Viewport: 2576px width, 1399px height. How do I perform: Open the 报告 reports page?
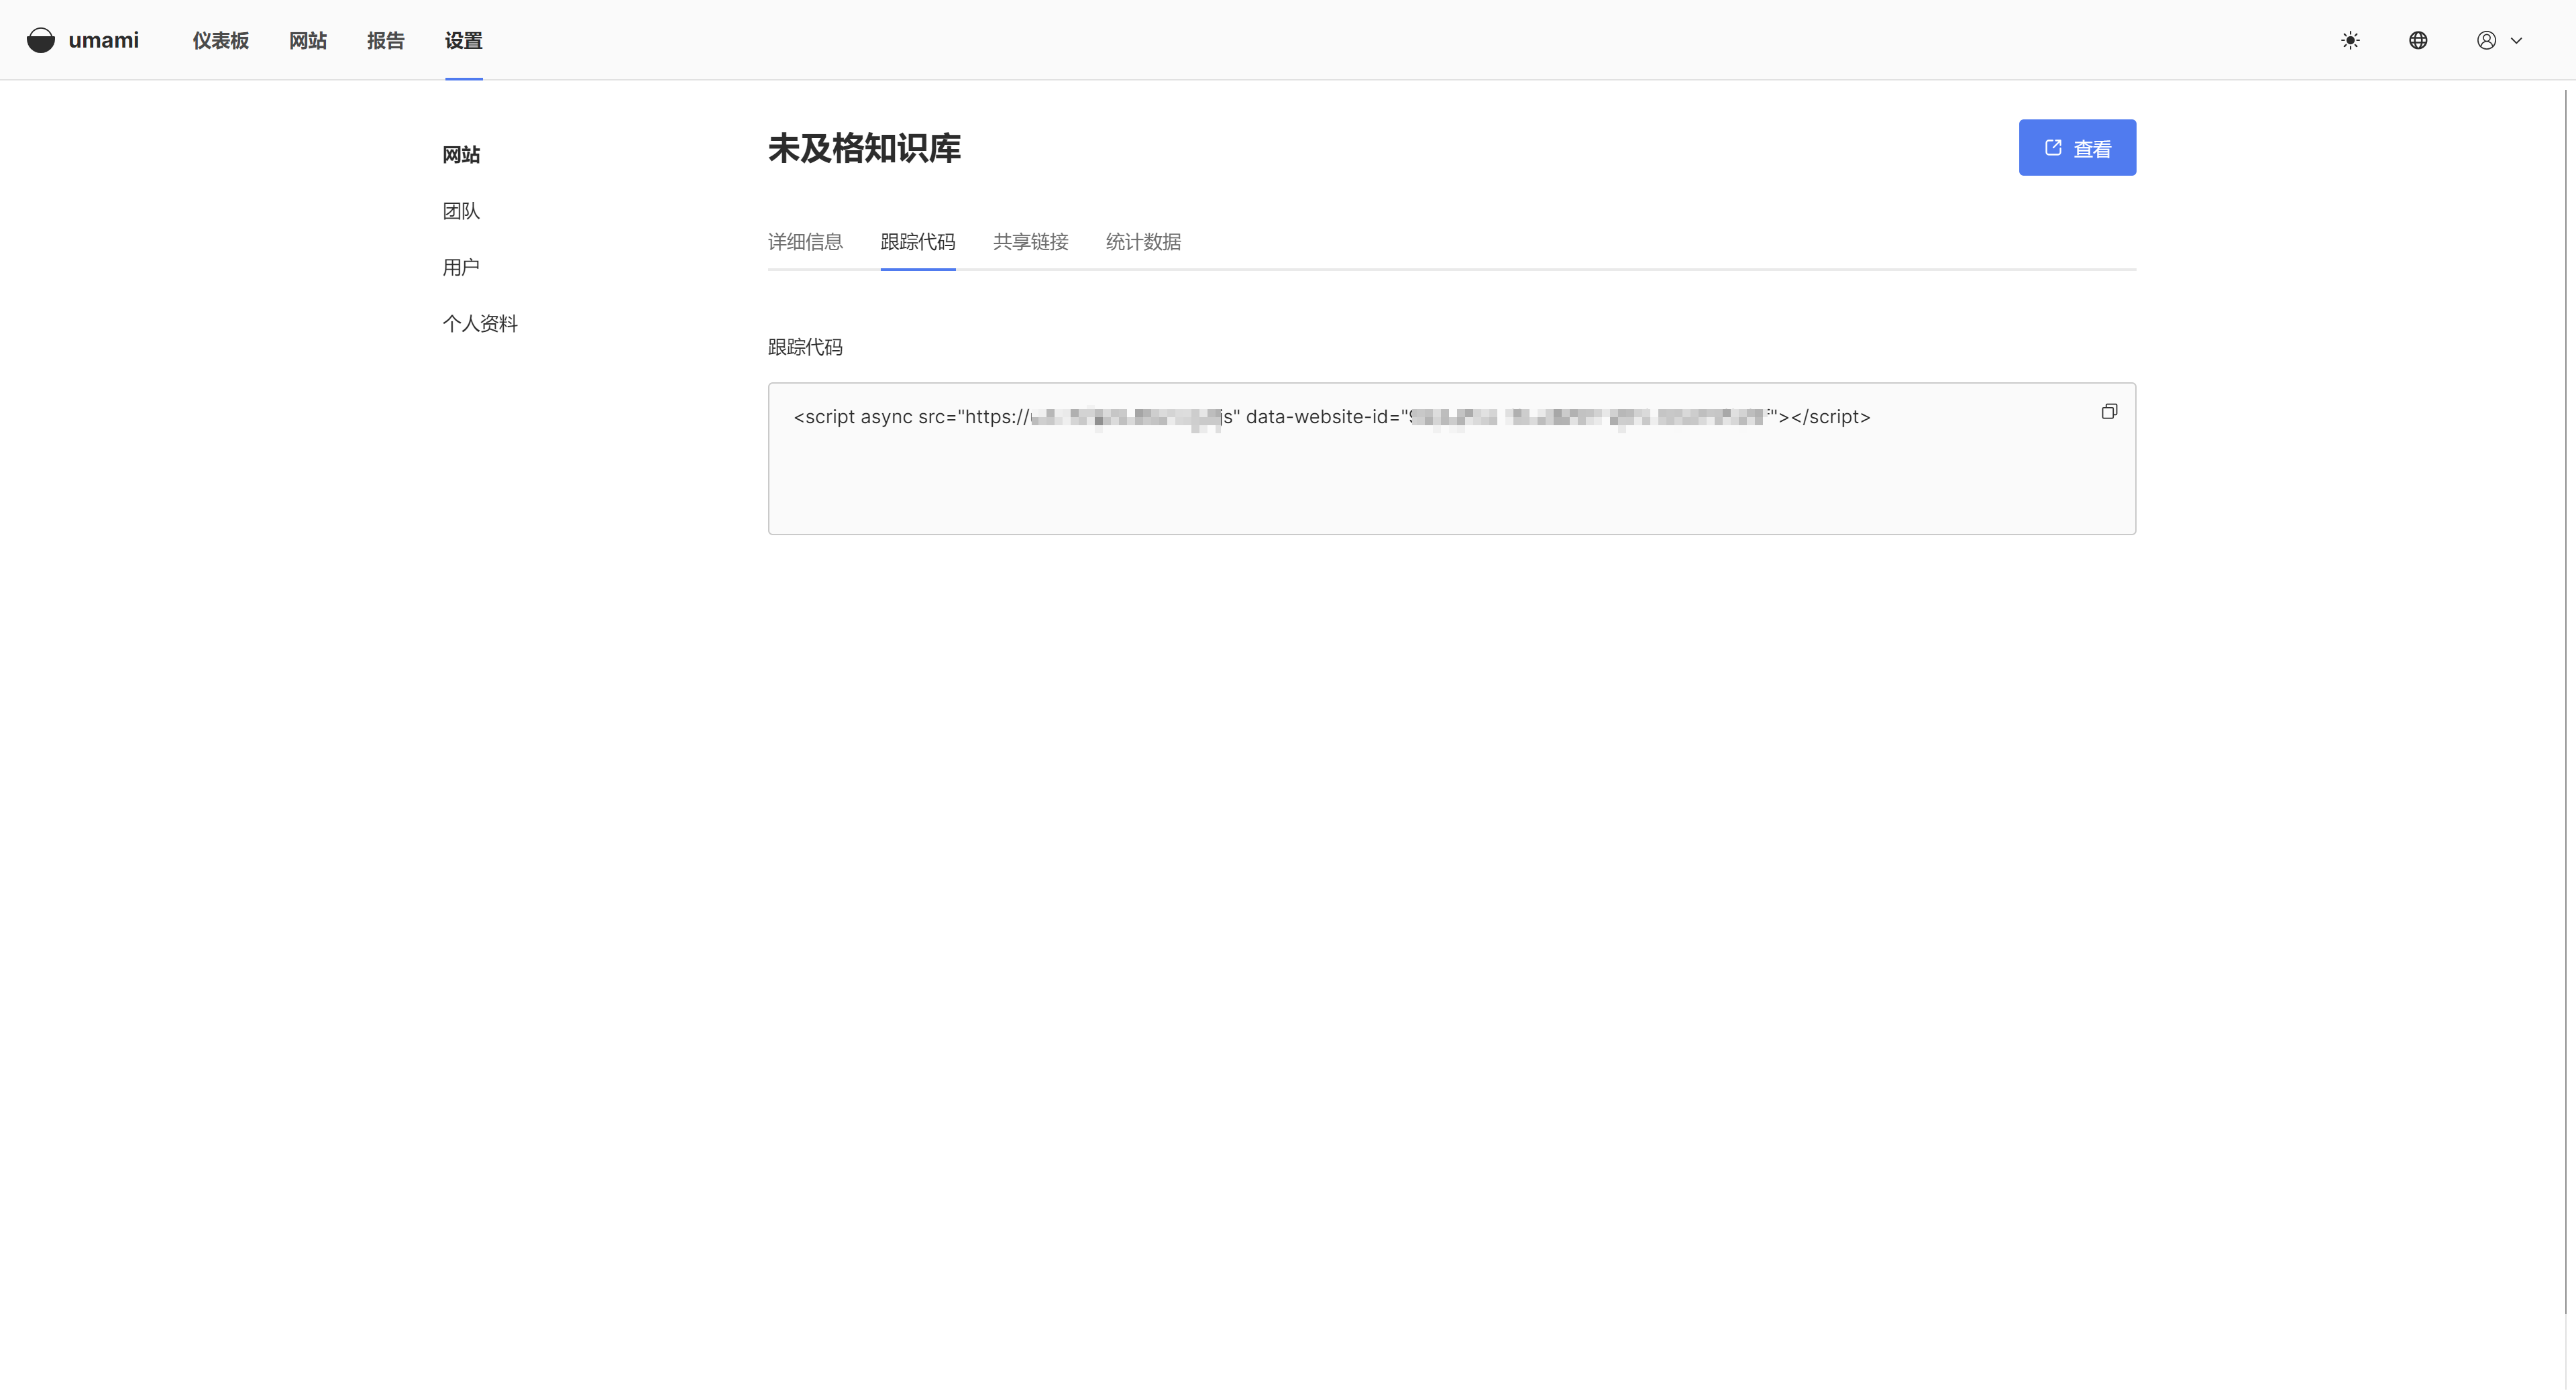(x=385, y=40)
